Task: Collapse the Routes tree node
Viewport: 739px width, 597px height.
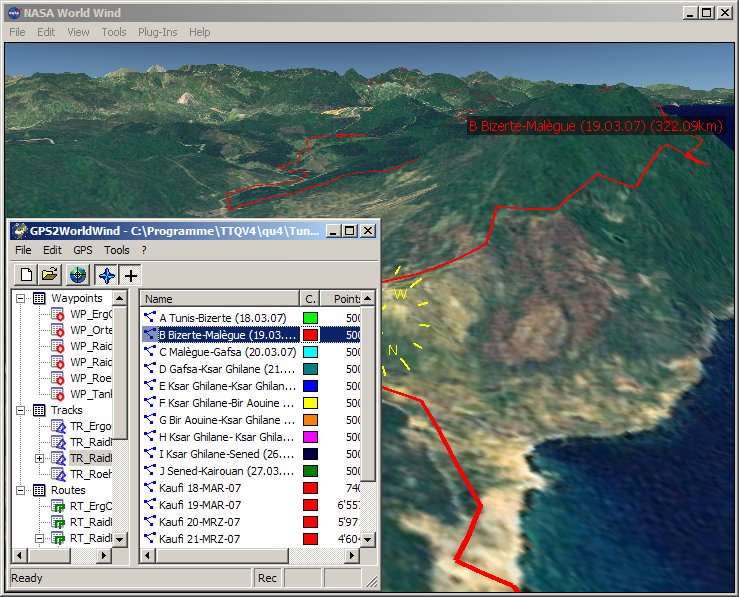Action: coord(20,491)
